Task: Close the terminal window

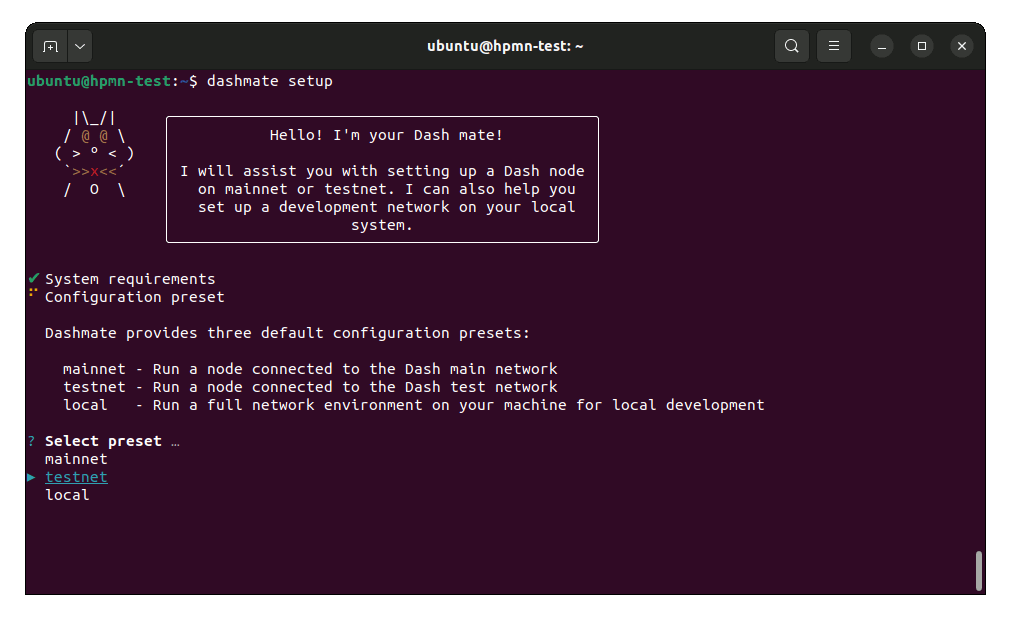Action: coord(962,46)
